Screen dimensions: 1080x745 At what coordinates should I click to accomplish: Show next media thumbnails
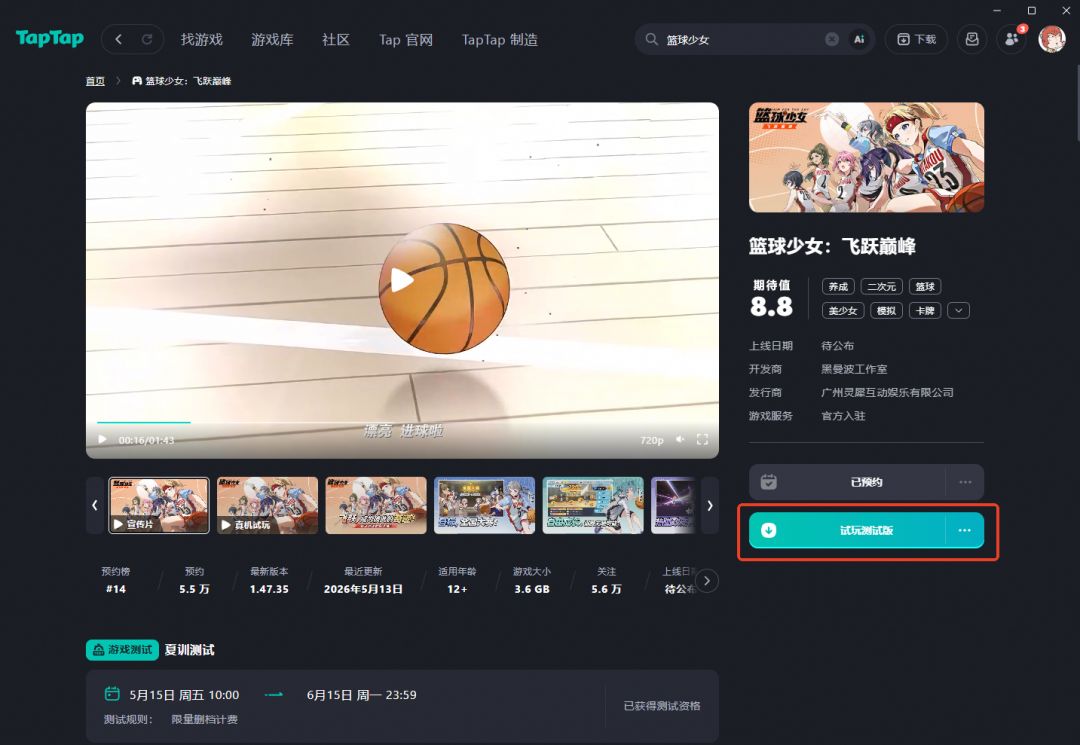click(709, 505)
